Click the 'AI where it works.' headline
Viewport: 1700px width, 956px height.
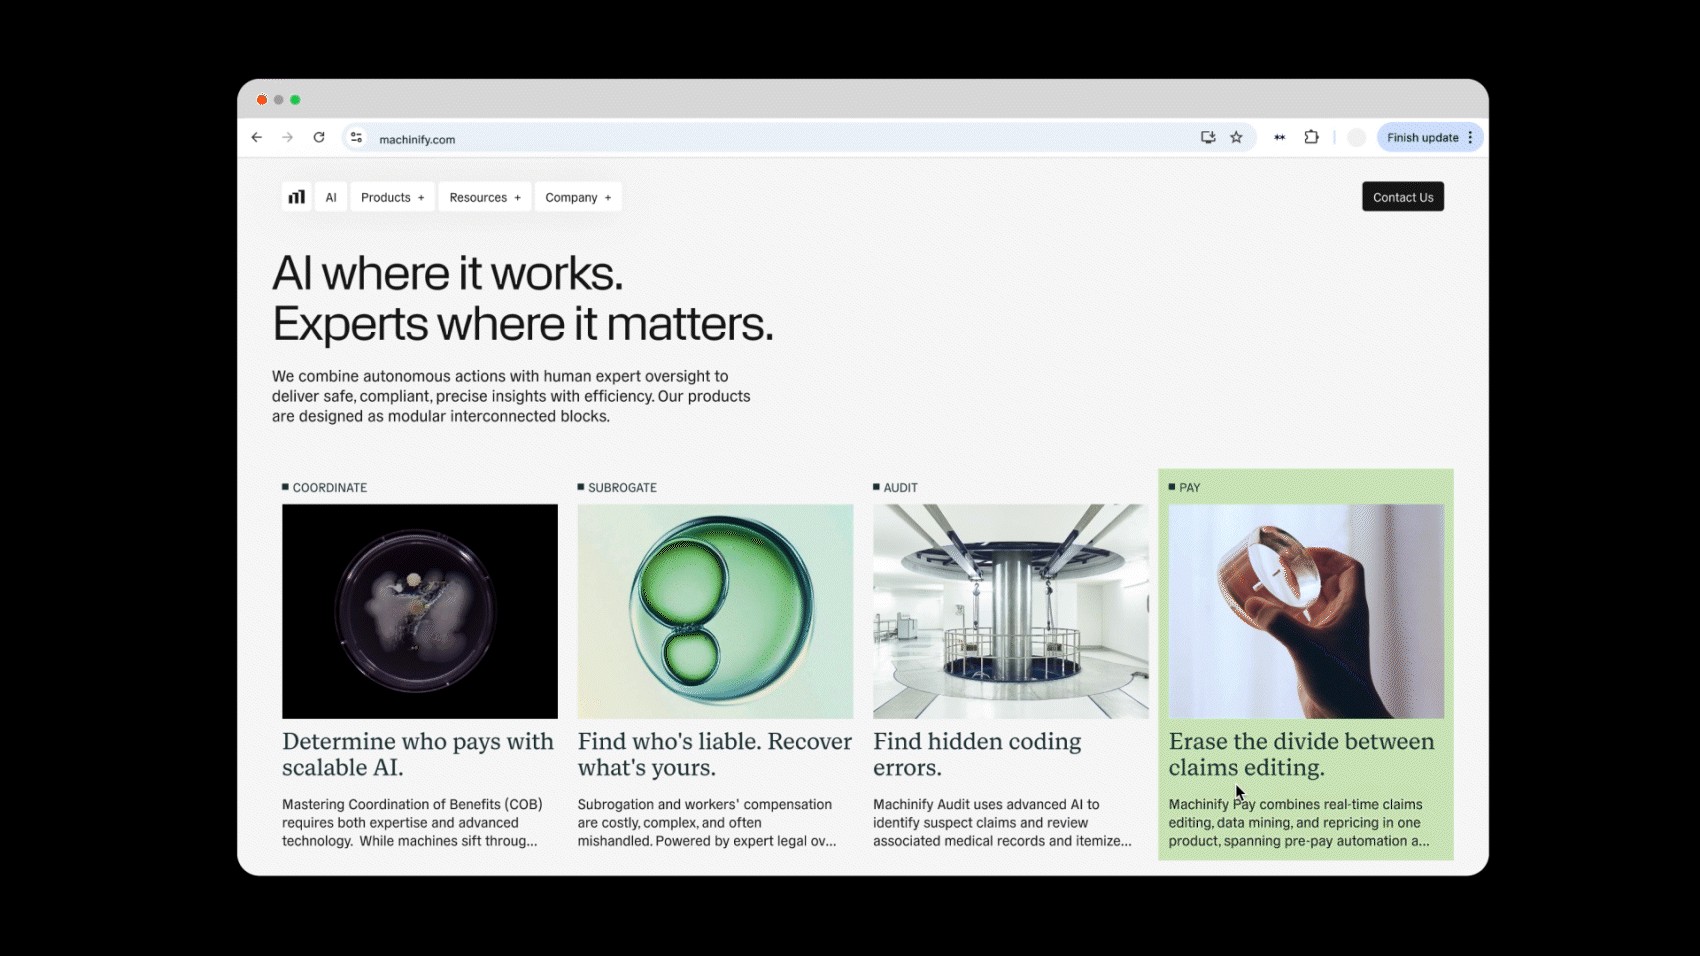click(448, 273)
